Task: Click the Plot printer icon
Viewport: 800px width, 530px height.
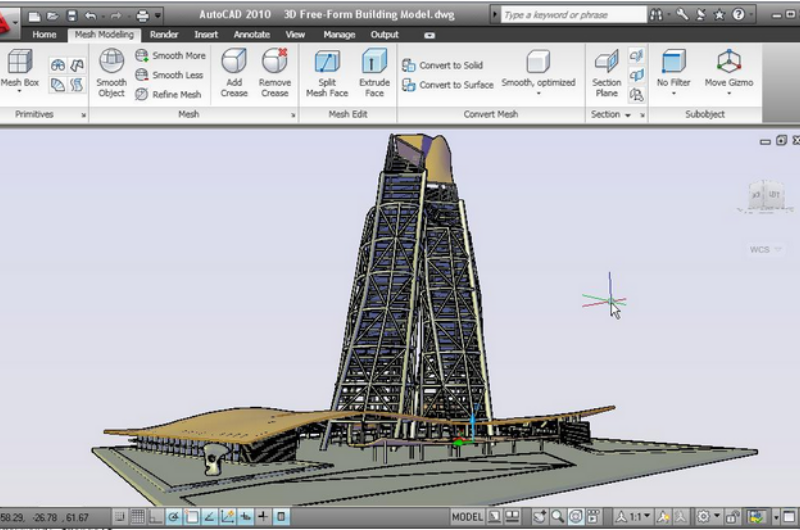Action: [x=143, y=16]
